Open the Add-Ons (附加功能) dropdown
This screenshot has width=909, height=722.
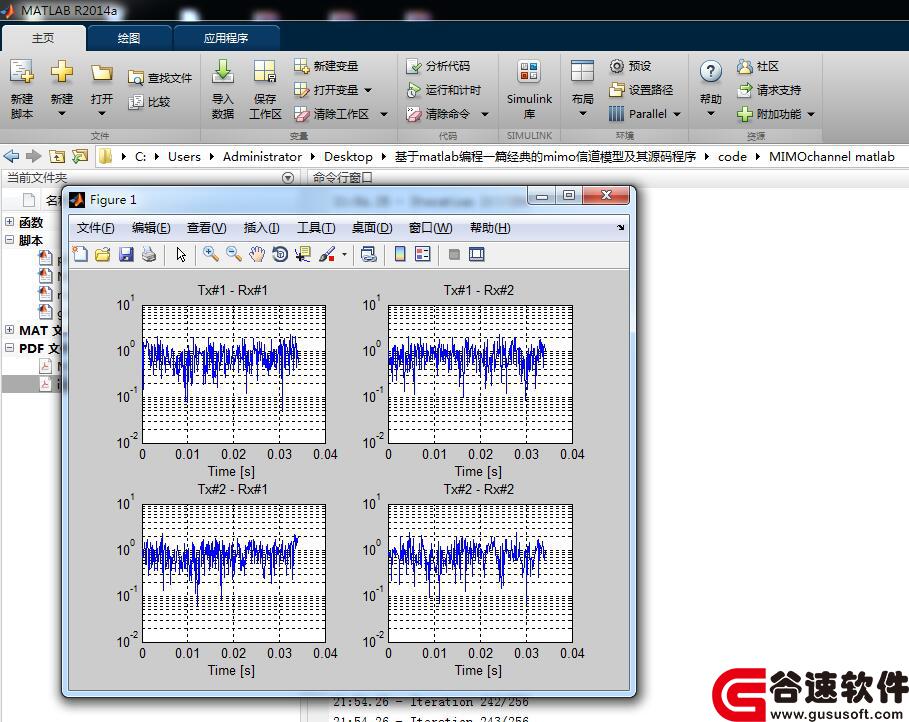point(811,114)
